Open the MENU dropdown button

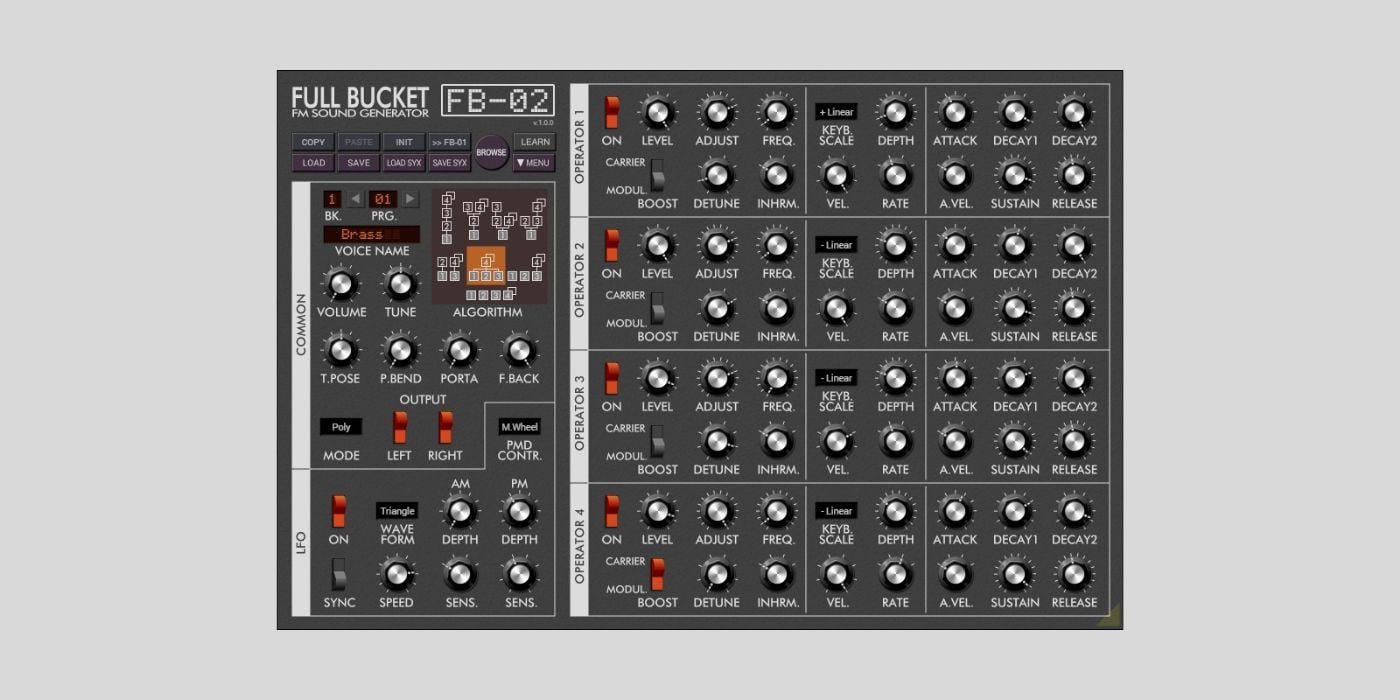[534, 163]
